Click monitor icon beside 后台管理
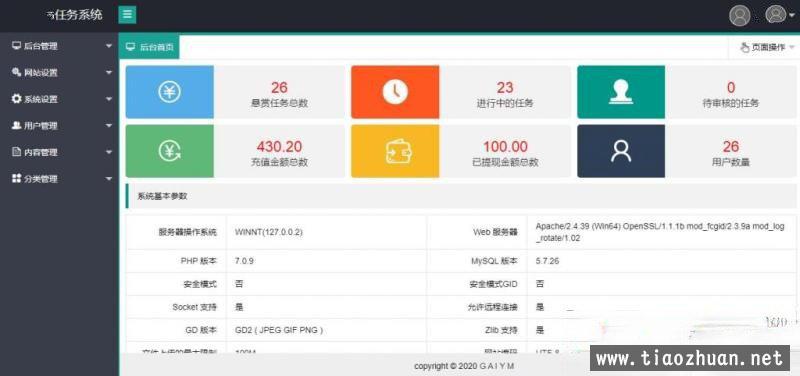 tap(17, 46)
